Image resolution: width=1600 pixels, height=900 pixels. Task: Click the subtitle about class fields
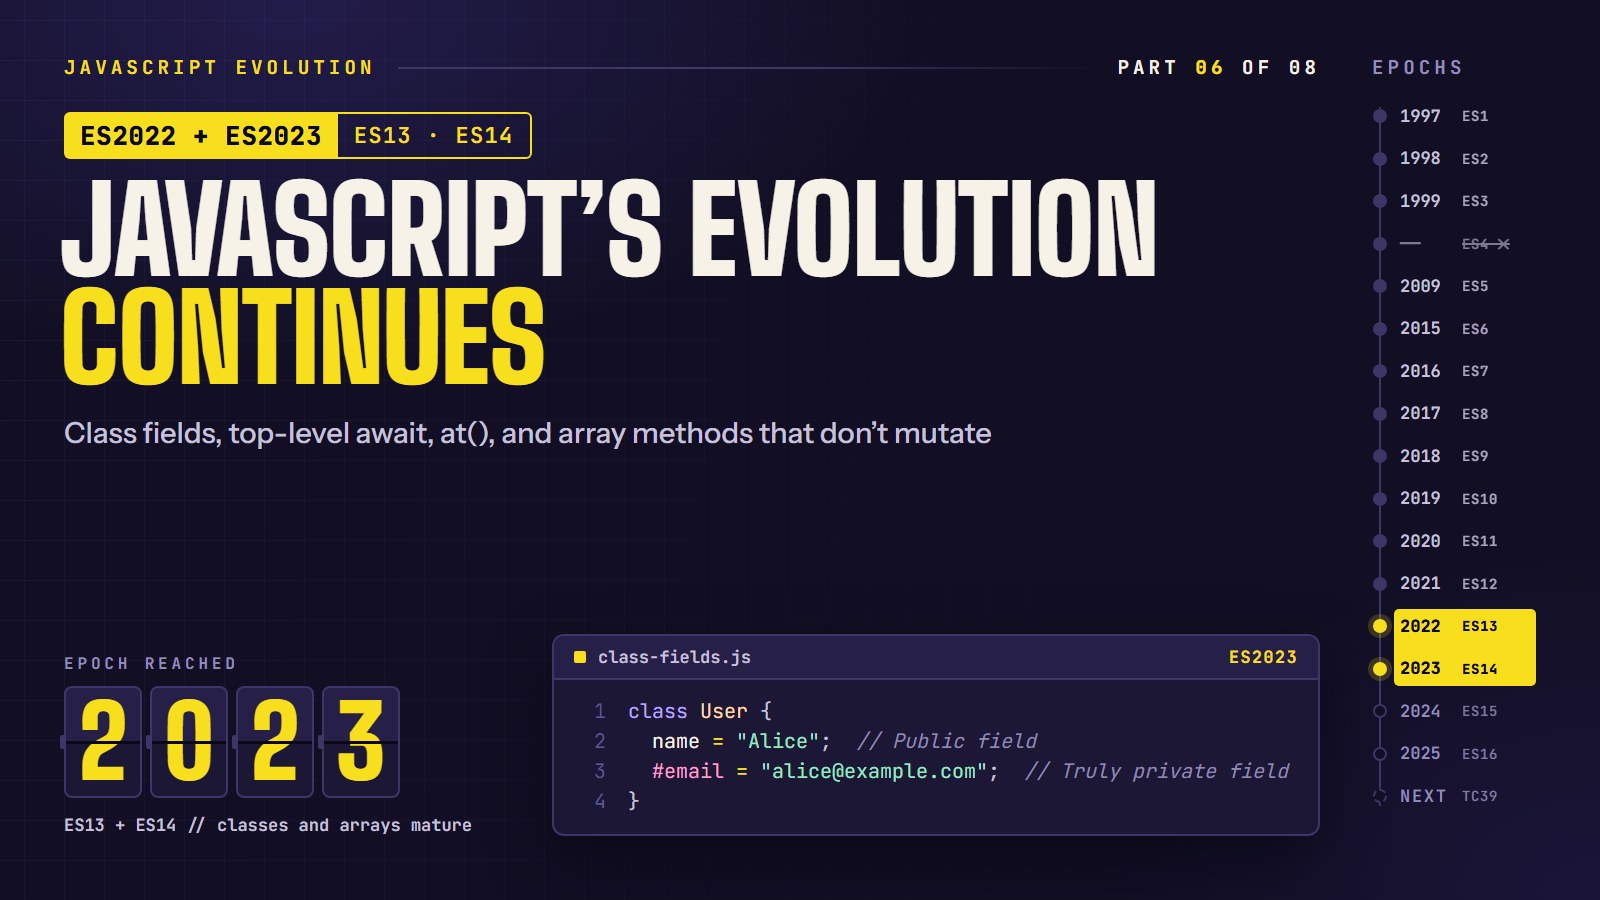[x=528, y=433]
